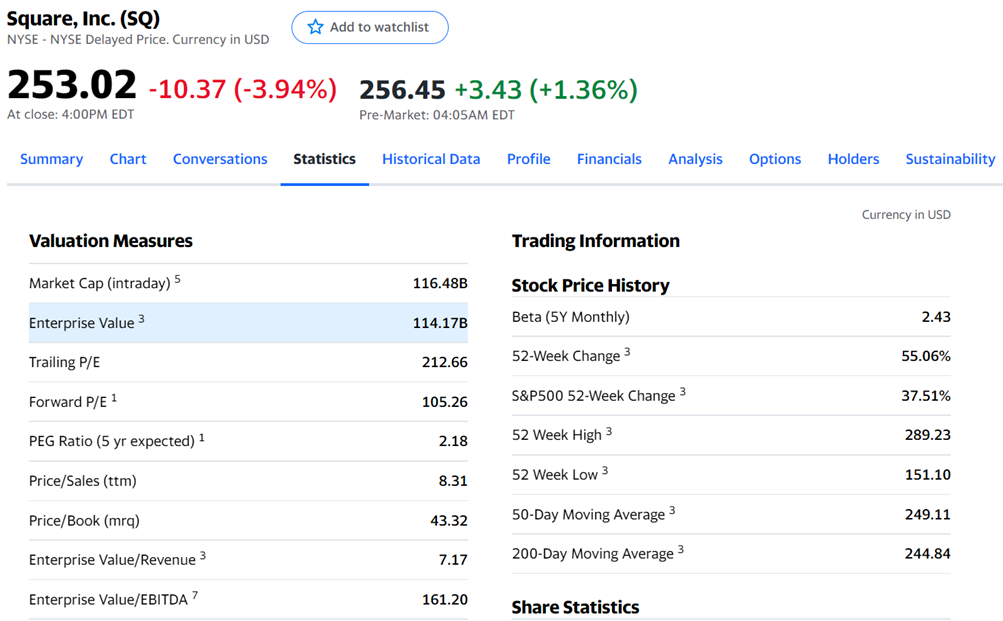The width and height of the screenshot is (1003, 621).
Task: Click 52 Week High value 289.23
Action: coord(928,435)
